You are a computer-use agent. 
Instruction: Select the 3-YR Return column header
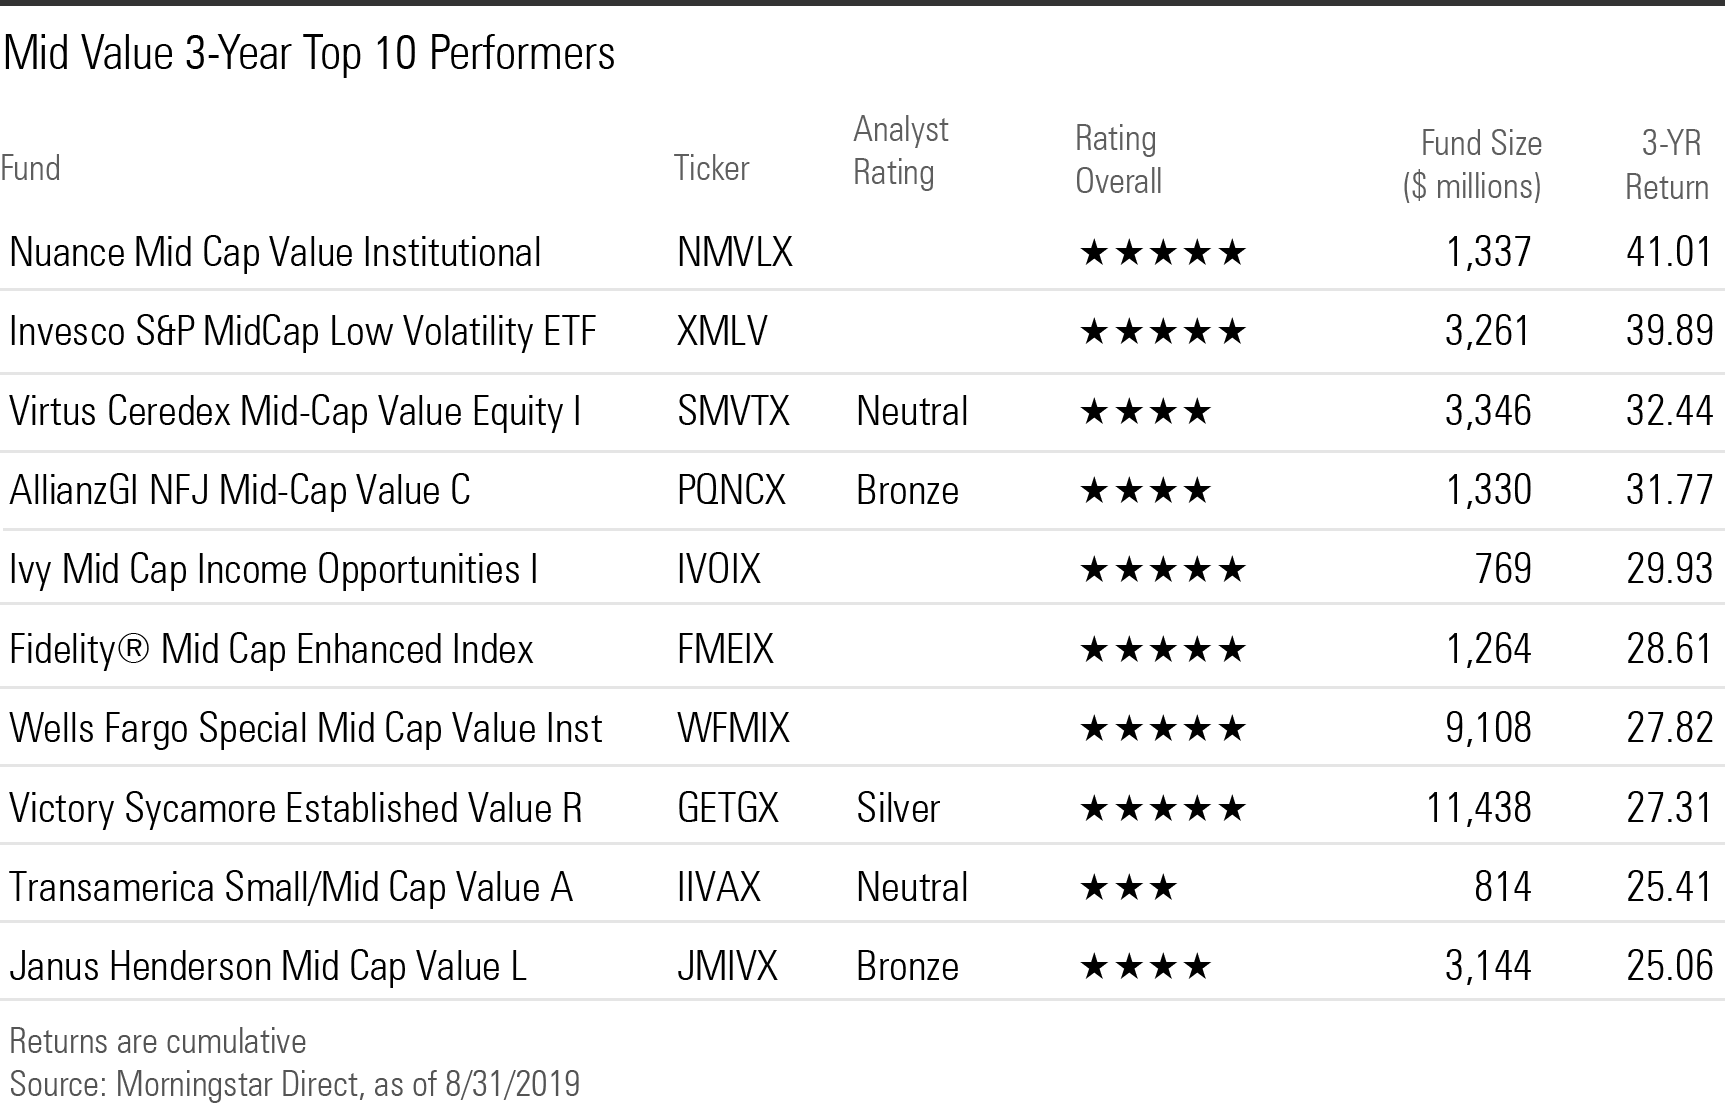pos(1668,165)
